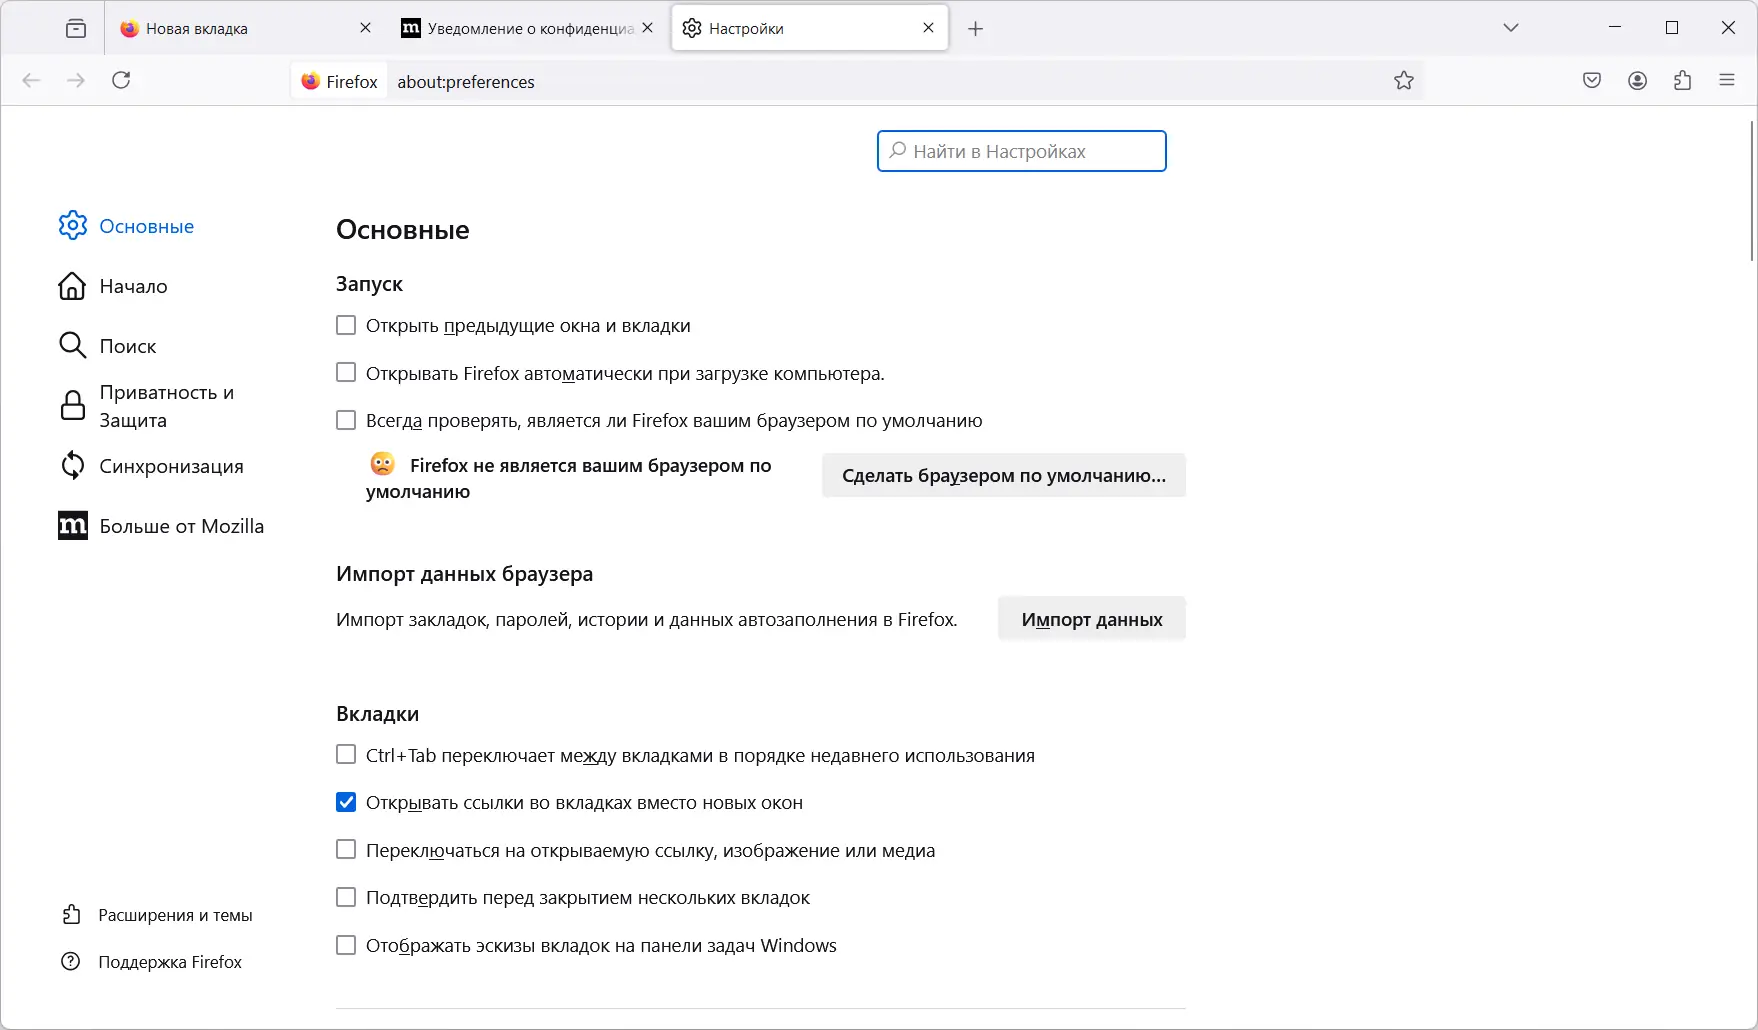
Task: Open Расширения и темы via puzzle icon
Action: (69, 913)
